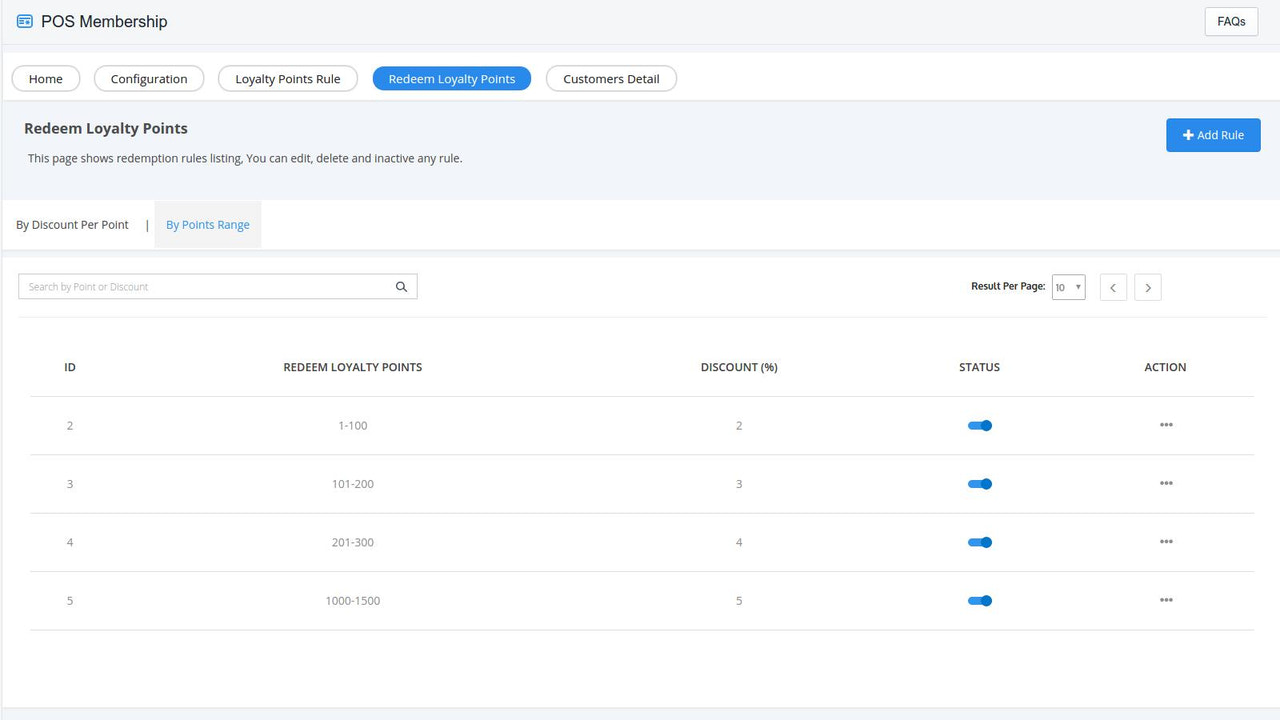Click the 1-100 points range cell
The image size is (1280, 720).
click(x=353, y=426)
